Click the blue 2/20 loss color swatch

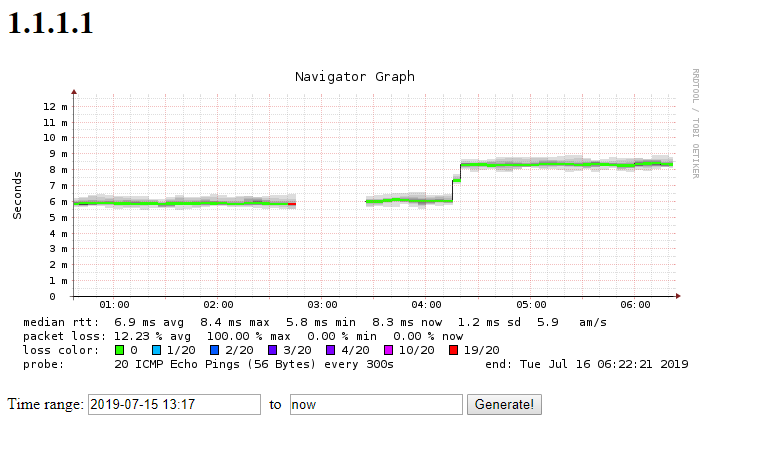coord(214,350)
